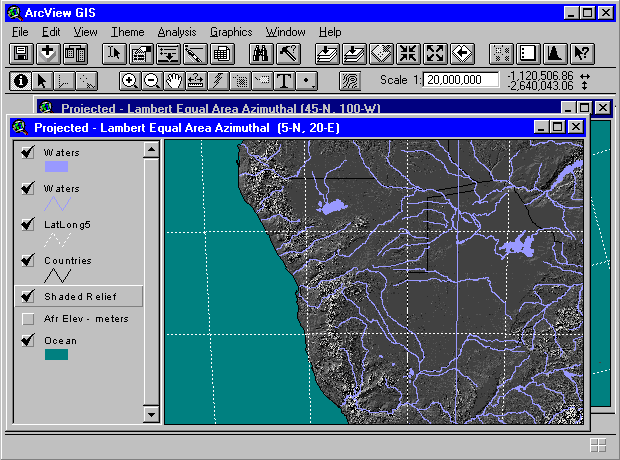Select the Measure ruler tool
This screenshot has height=460, width=620.
pos(196,81)
